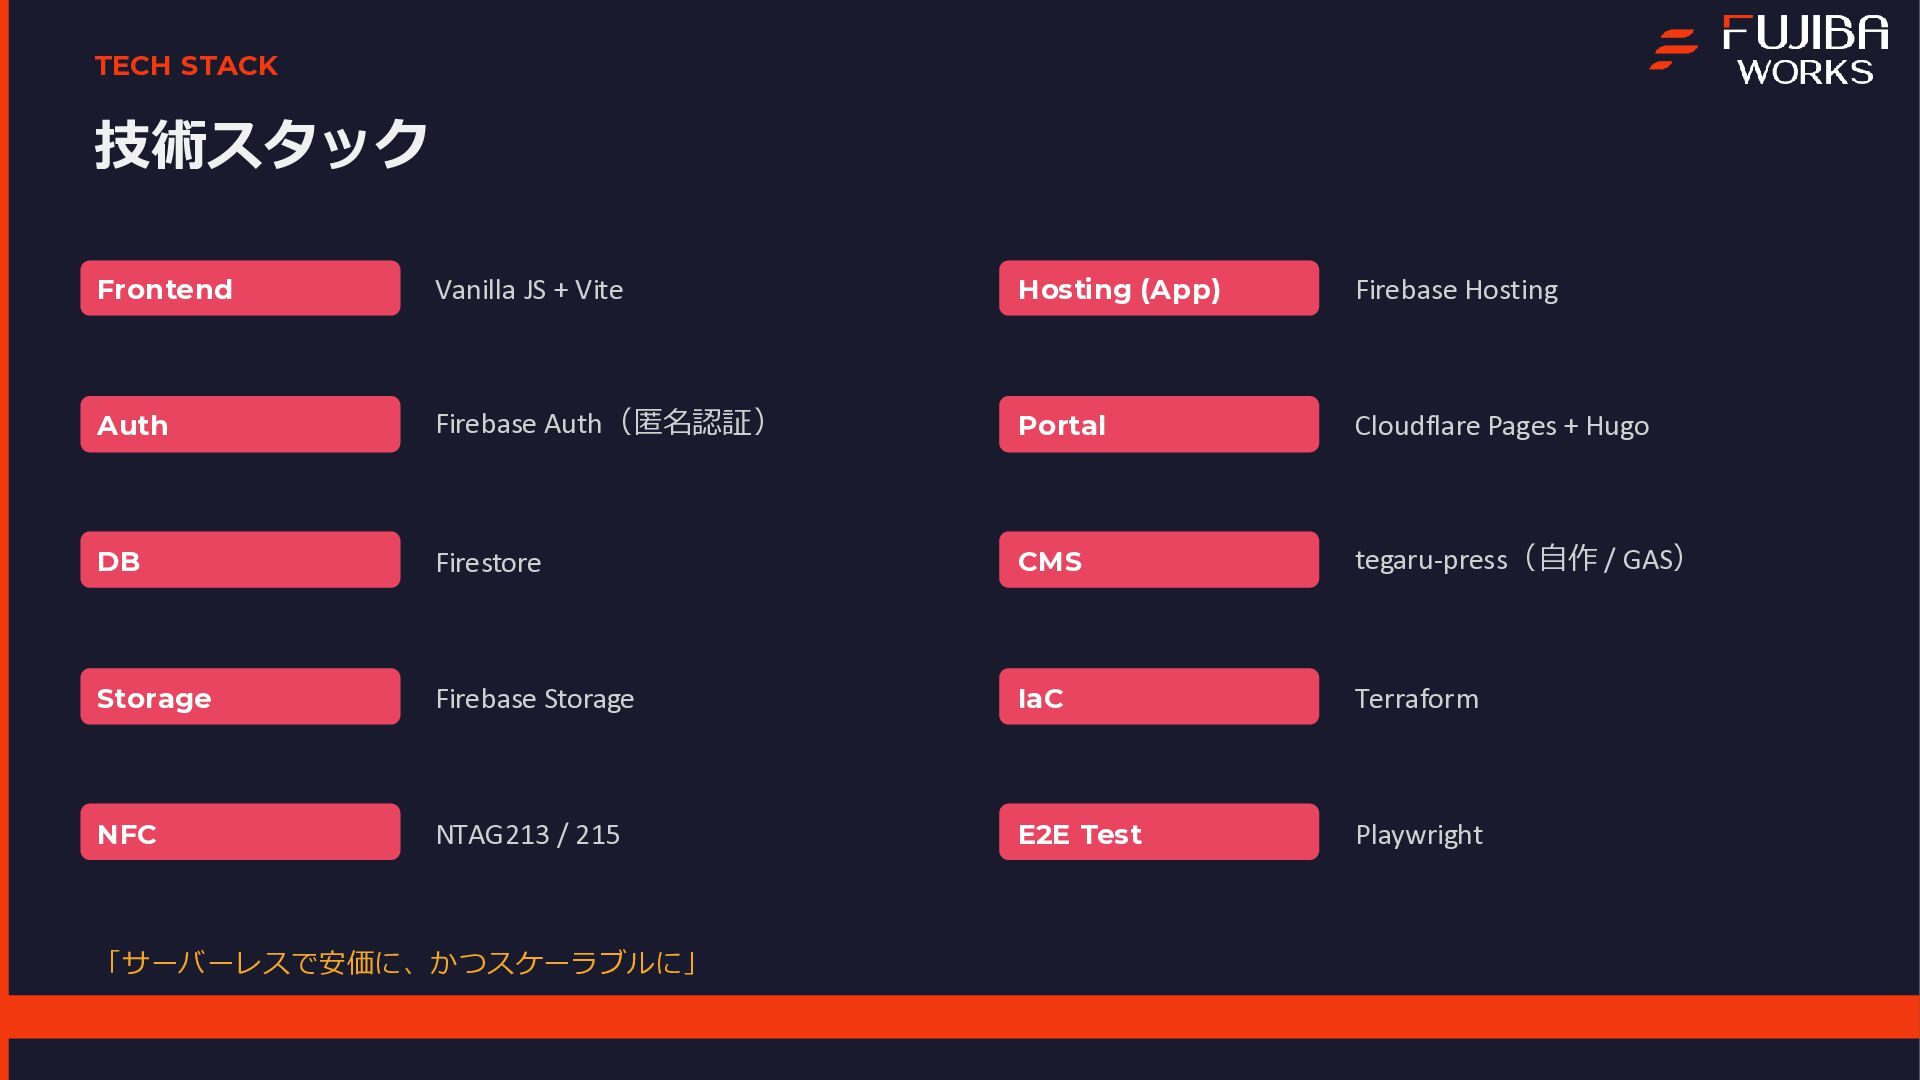
Task: Click the Cloudflare Pages + Hugo text
Action: click(1501, 426)
